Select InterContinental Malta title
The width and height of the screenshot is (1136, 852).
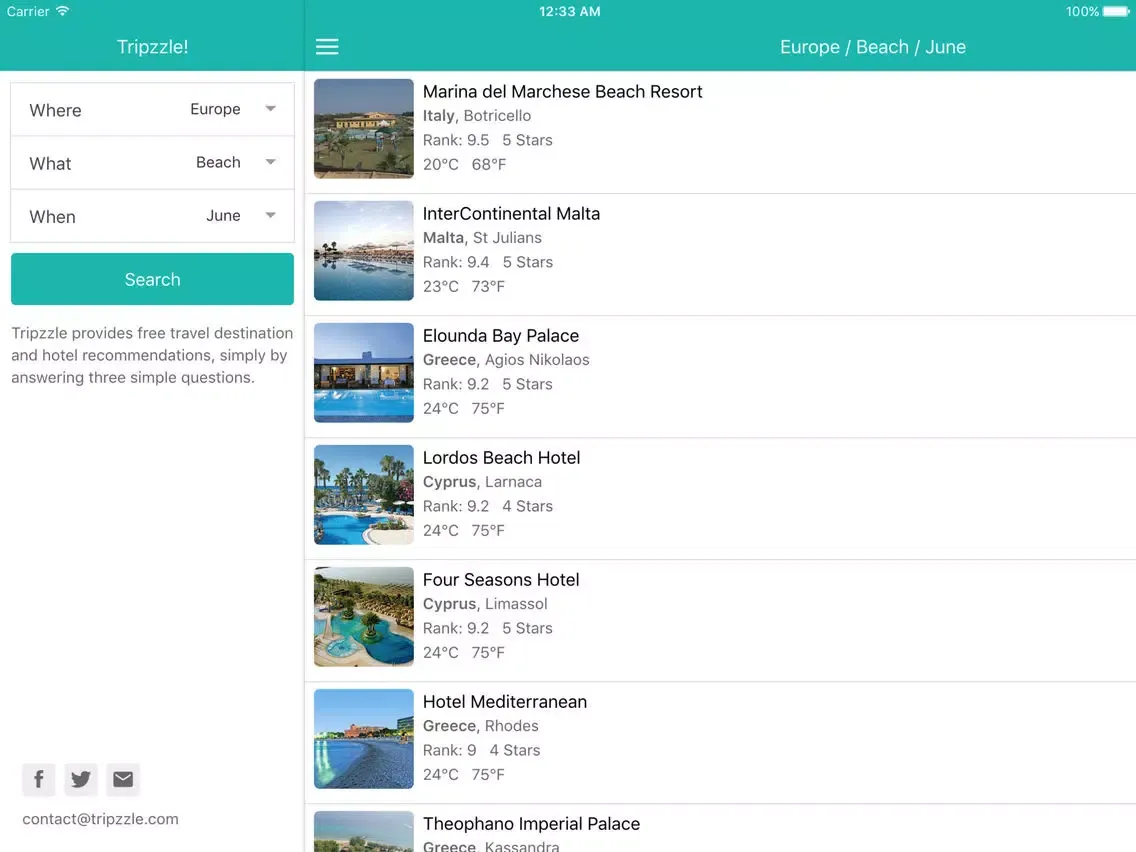tap(511, 214)
